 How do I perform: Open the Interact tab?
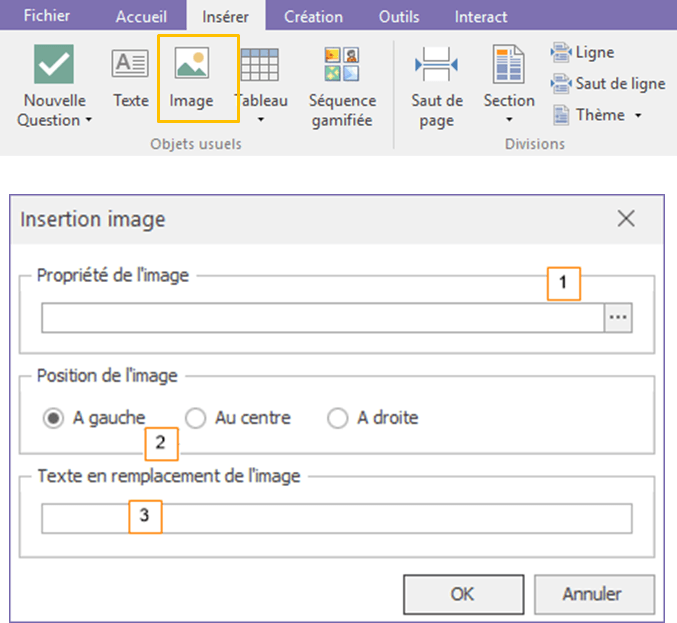pos(481,16)
